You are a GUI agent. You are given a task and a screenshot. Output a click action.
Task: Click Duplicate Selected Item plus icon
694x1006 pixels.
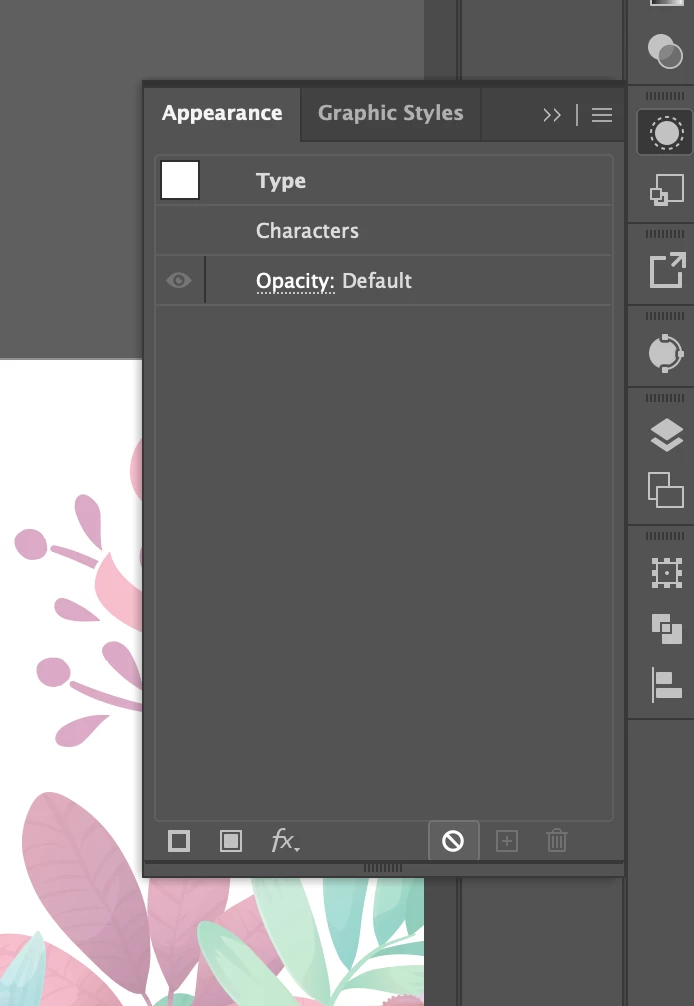[507, 841]
